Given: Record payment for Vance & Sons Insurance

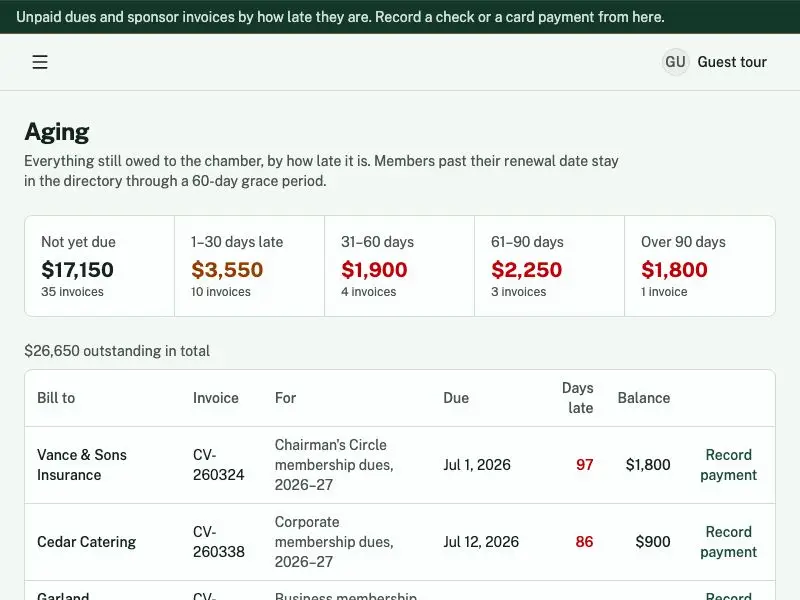Looking at the screenshot, I should tap(728, 465).
